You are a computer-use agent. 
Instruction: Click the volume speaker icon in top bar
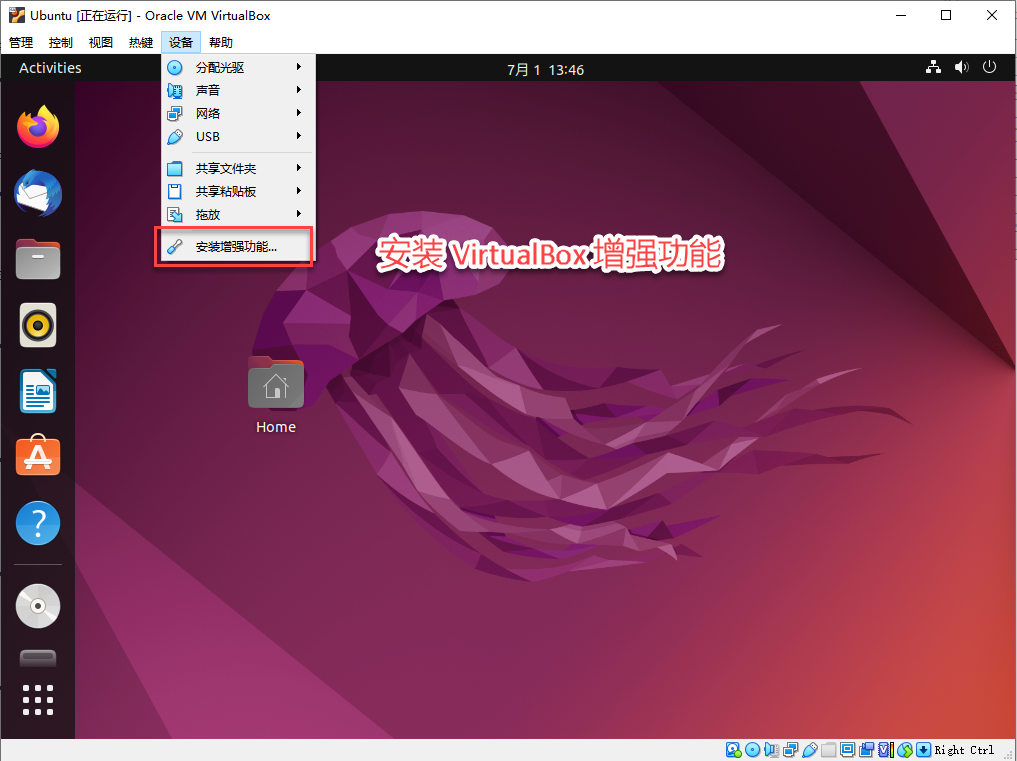click(961, 67)
